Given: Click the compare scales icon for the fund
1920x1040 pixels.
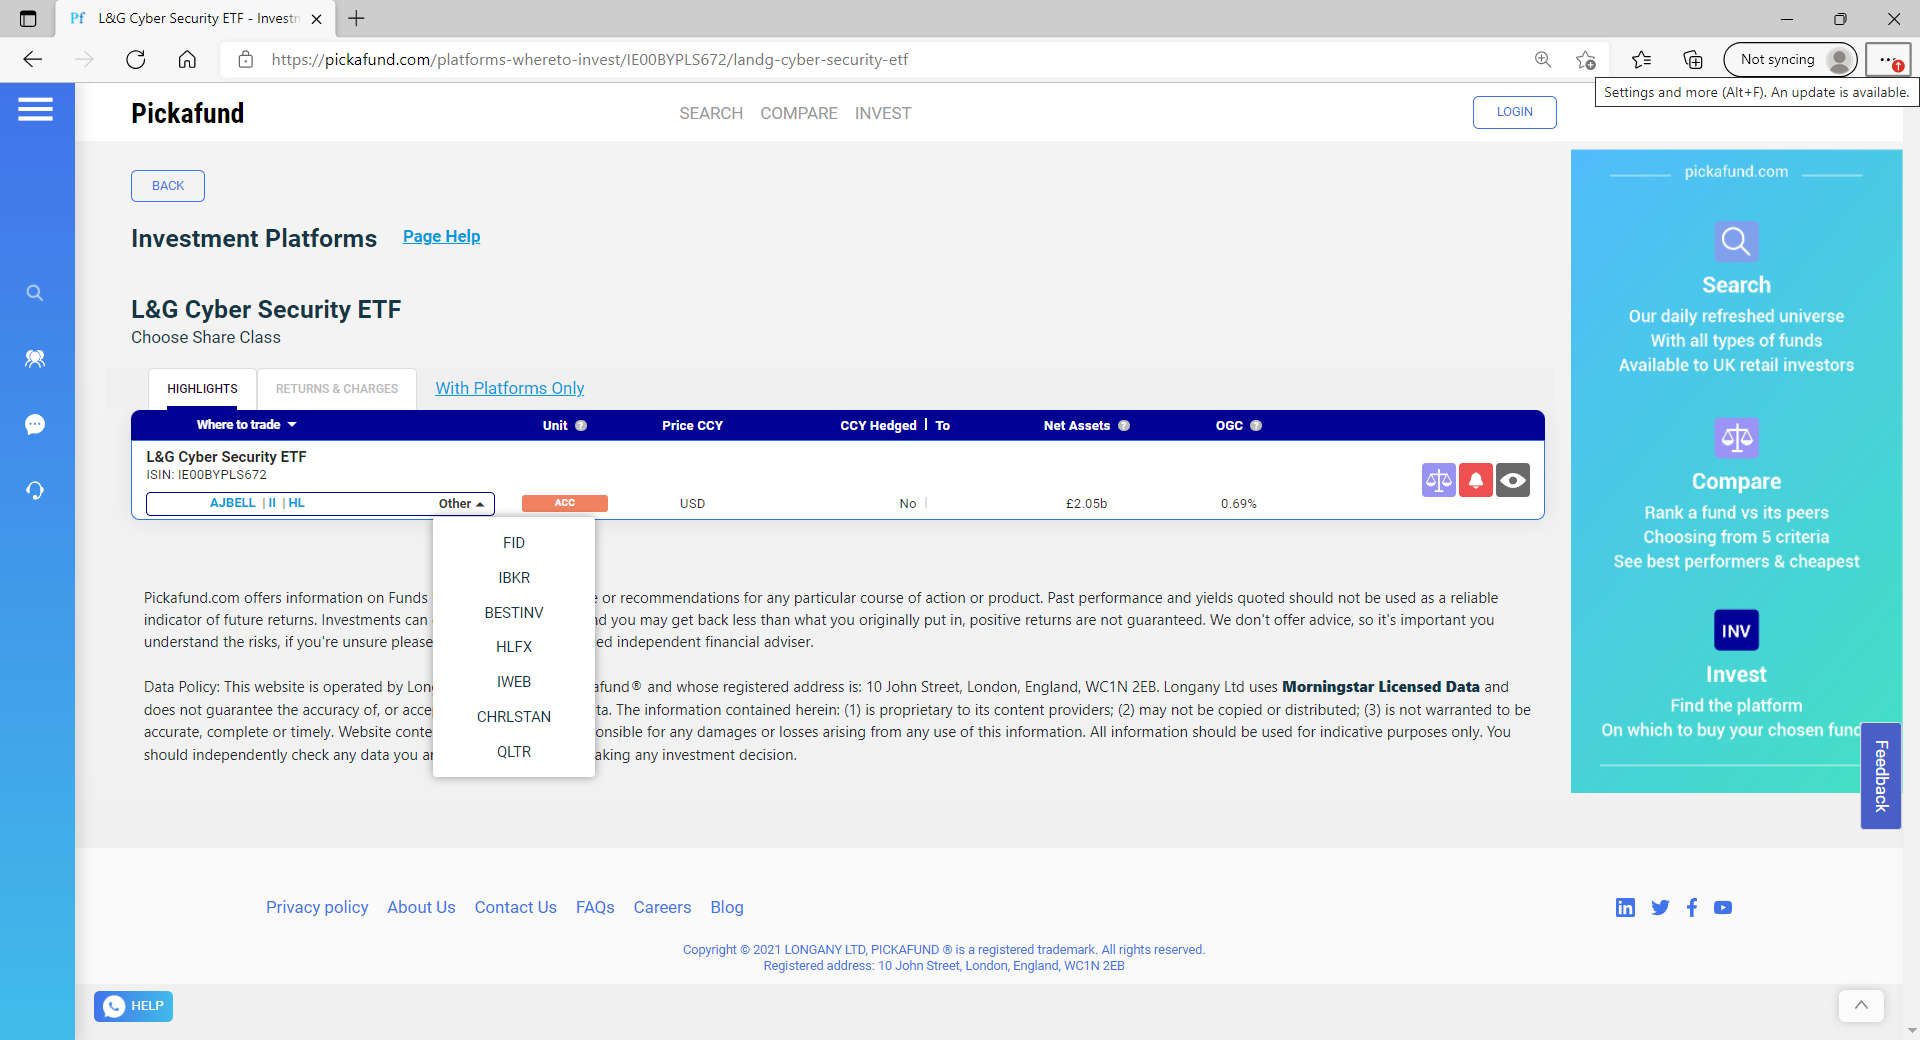Looking at the screenshot, I should [1439, 480].
